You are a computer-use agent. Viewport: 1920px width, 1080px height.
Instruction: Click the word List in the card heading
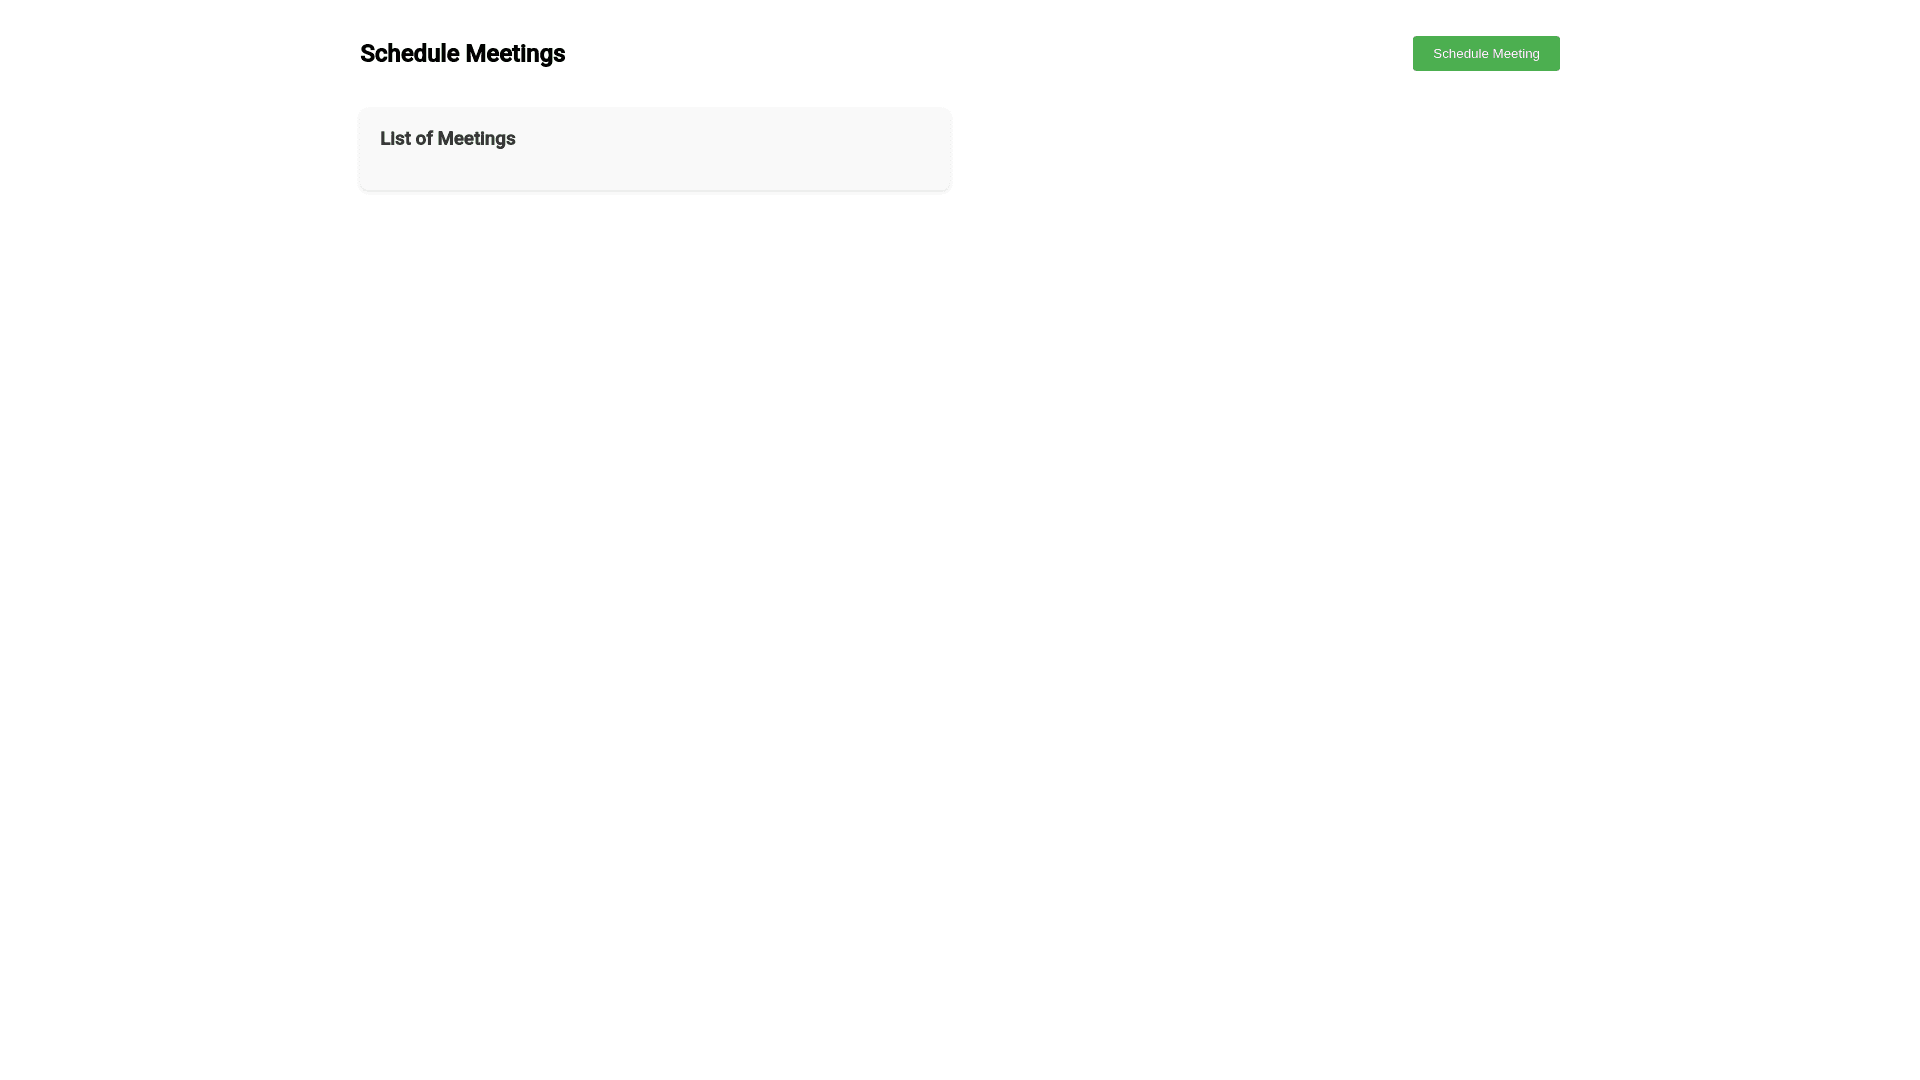click(x=394, y=138)
